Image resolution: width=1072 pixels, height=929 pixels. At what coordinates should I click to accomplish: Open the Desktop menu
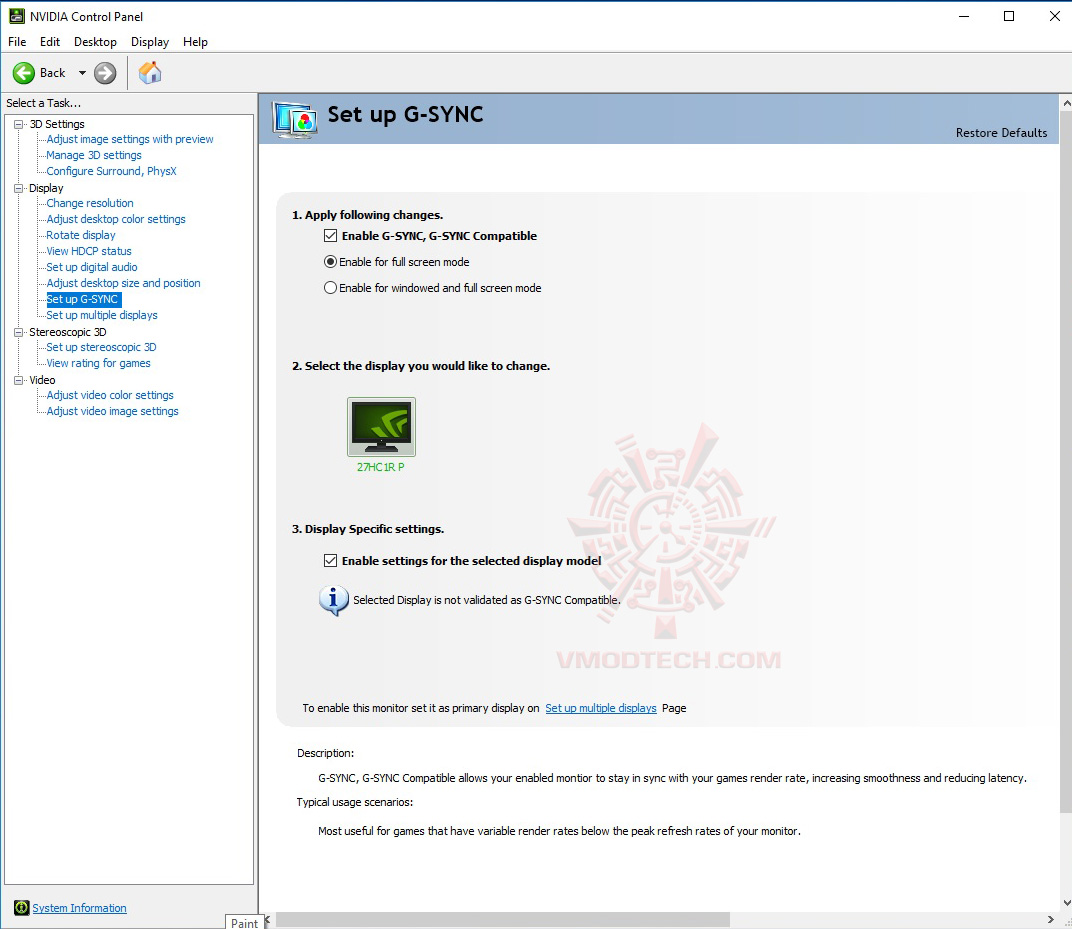coord(95,42)
